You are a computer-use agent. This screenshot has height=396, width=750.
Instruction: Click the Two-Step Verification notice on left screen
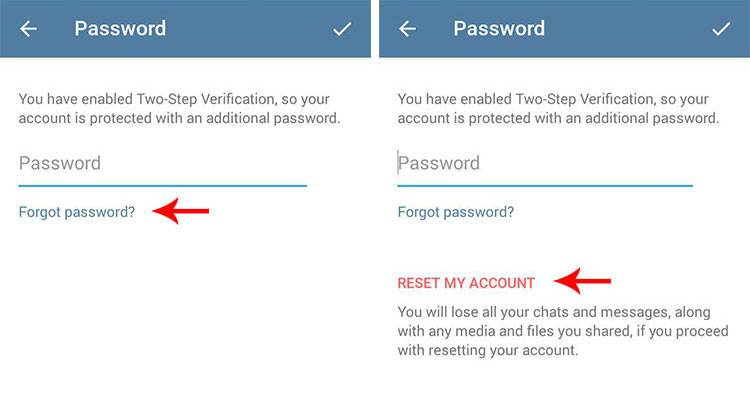click(x=179, y=109)
